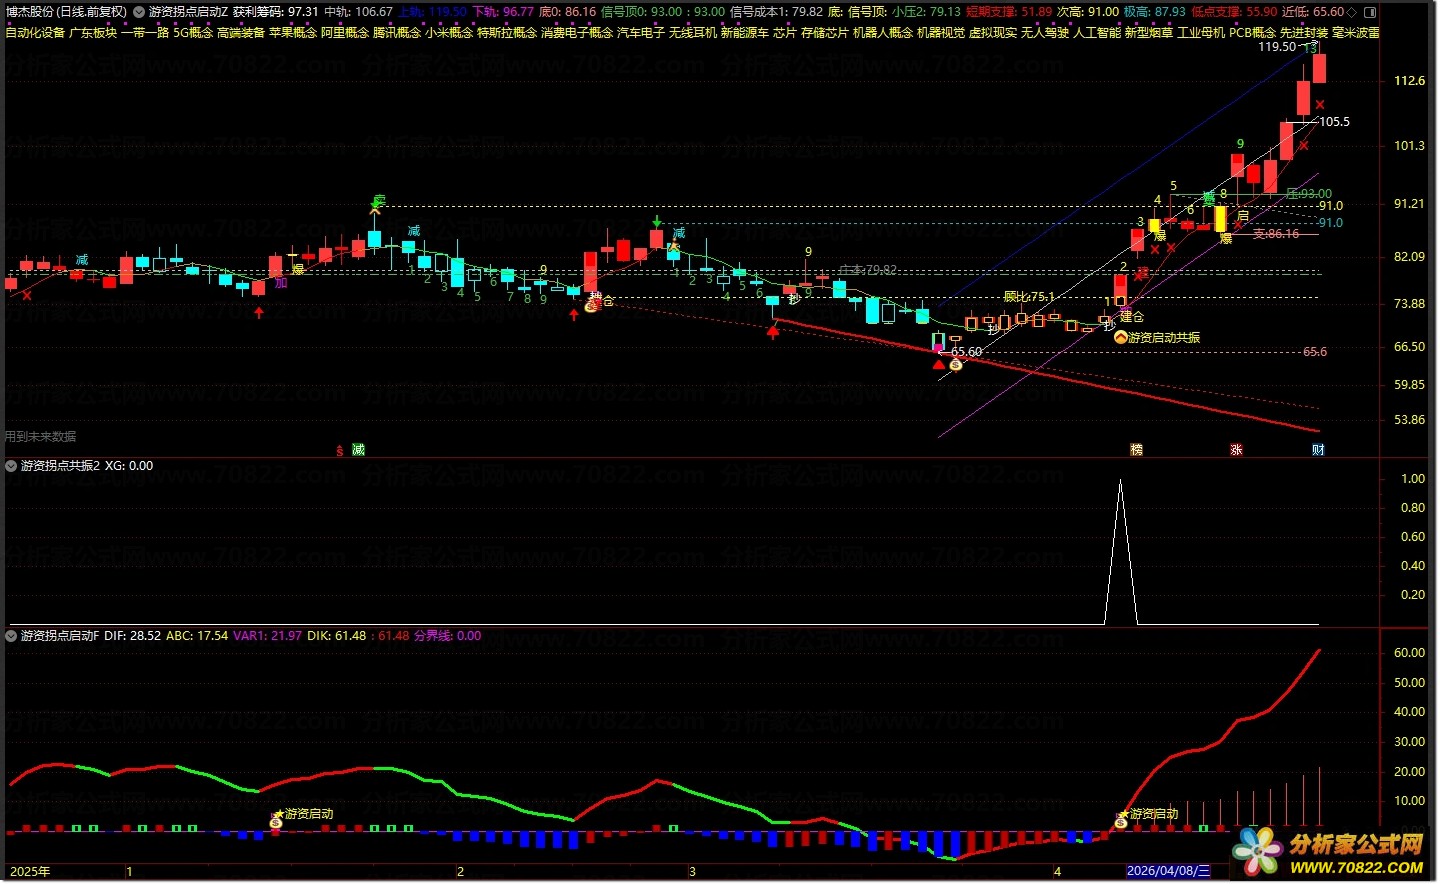Click the diamond icon after 近低 value
Image resolution: width=1440 pixels, height=884 pixels.
click(x=1353, y=12)
